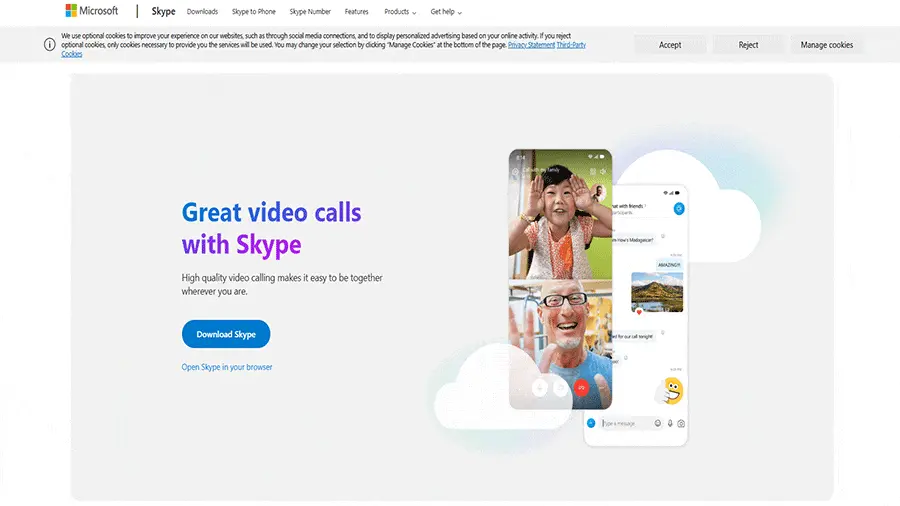900x506 pixels.
Task: Expand the Products dropdown menu
Action: tap(400, 12)
